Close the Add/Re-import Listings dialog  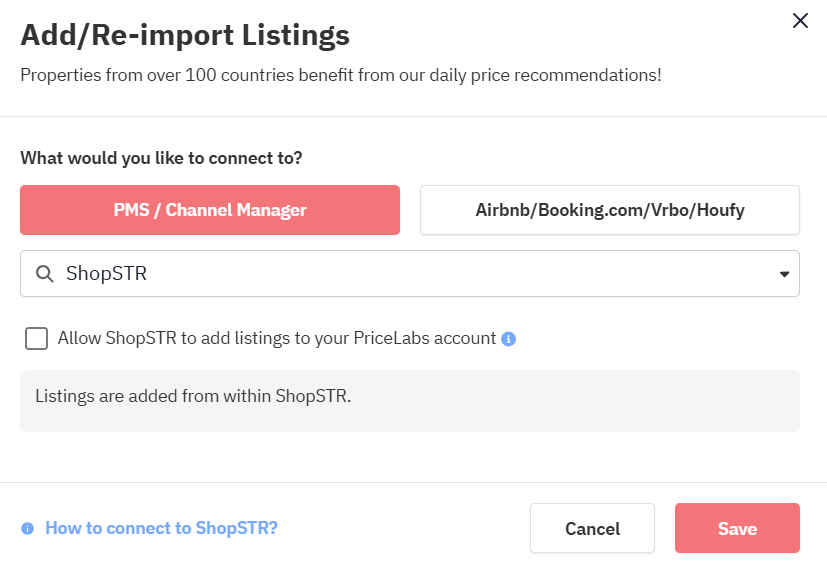[x=800, y=21]
